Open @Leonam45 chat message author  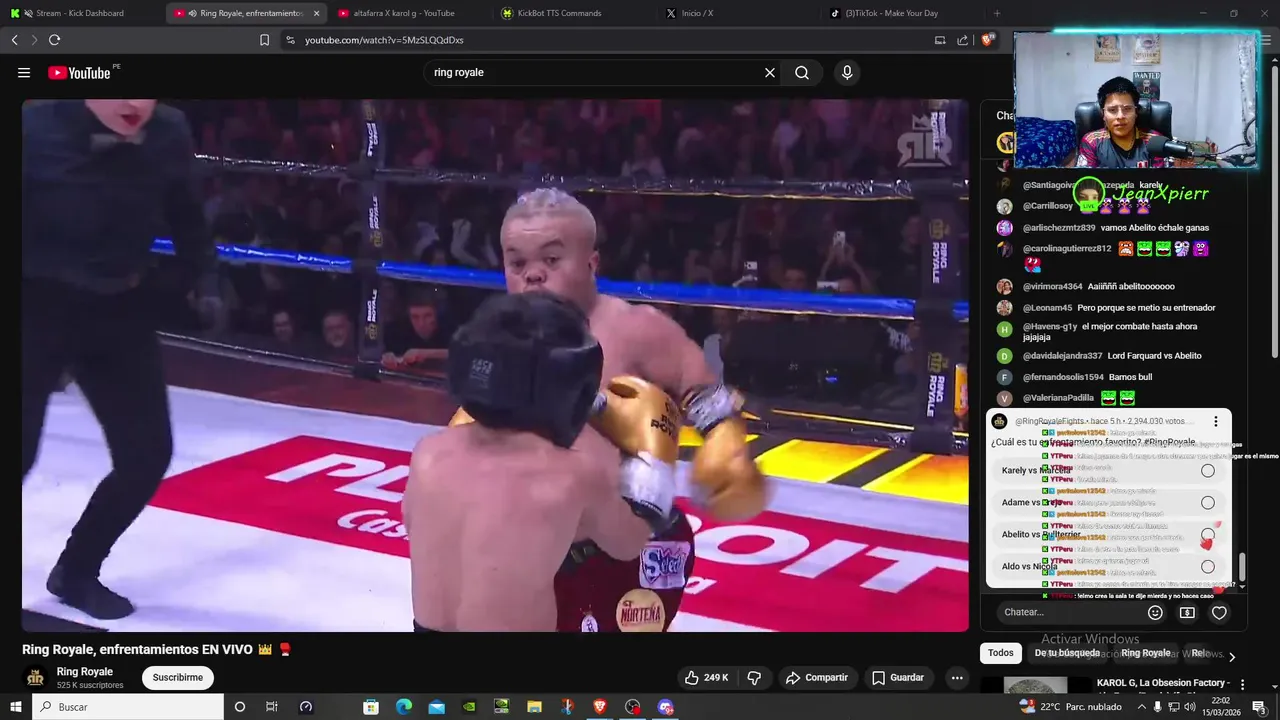pyautogui.click(x=1047, y=308)
